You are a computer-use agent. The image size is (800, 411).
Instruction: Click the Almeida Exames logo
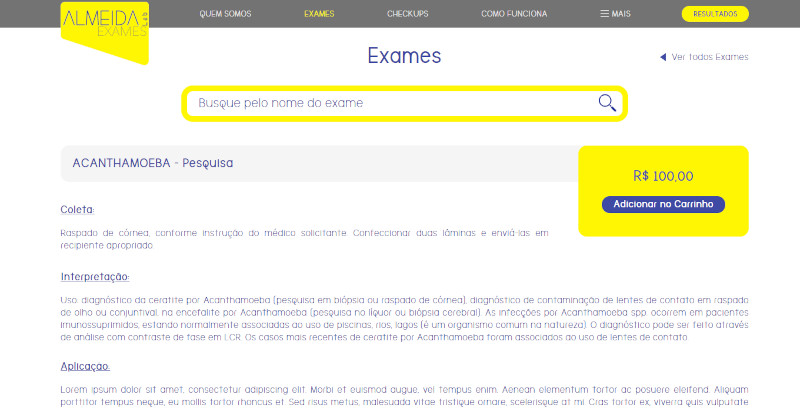tap(104, 26)
